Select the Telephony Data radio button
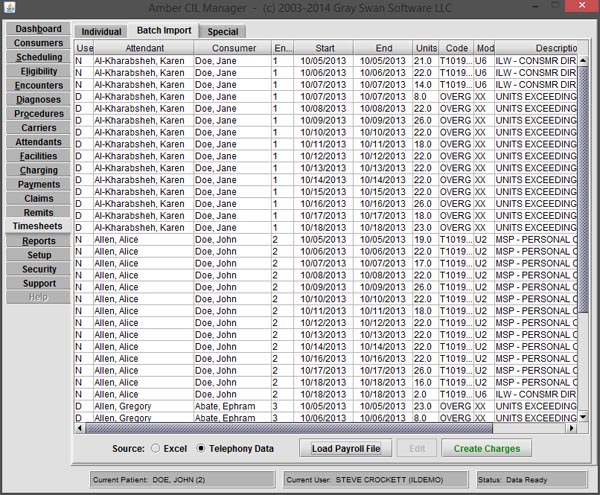The width and height of the screenshot is (600, 495). (203, 449)
